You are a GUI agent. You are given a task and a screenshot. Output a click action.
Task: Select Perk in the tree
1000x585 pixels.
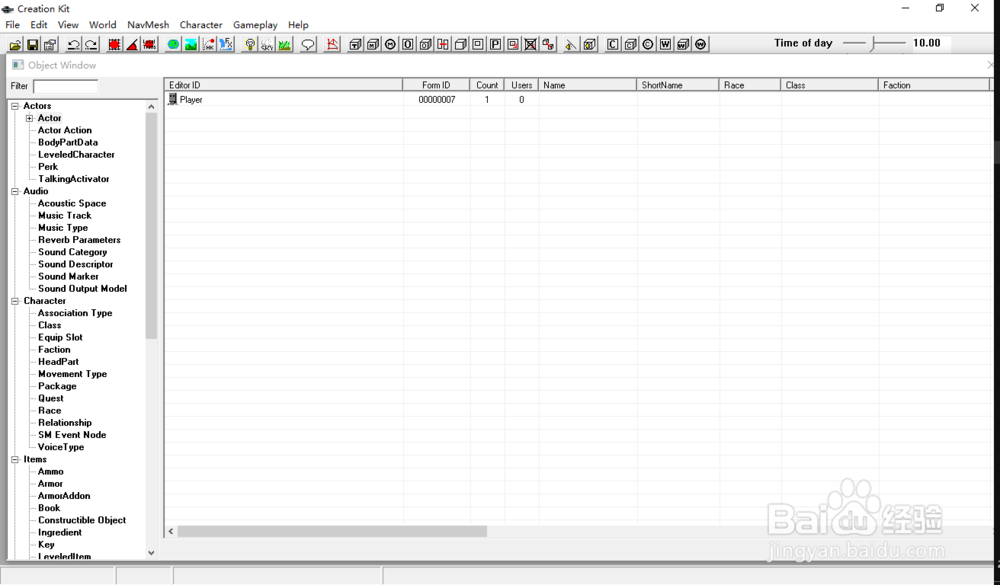pos(48,167)
